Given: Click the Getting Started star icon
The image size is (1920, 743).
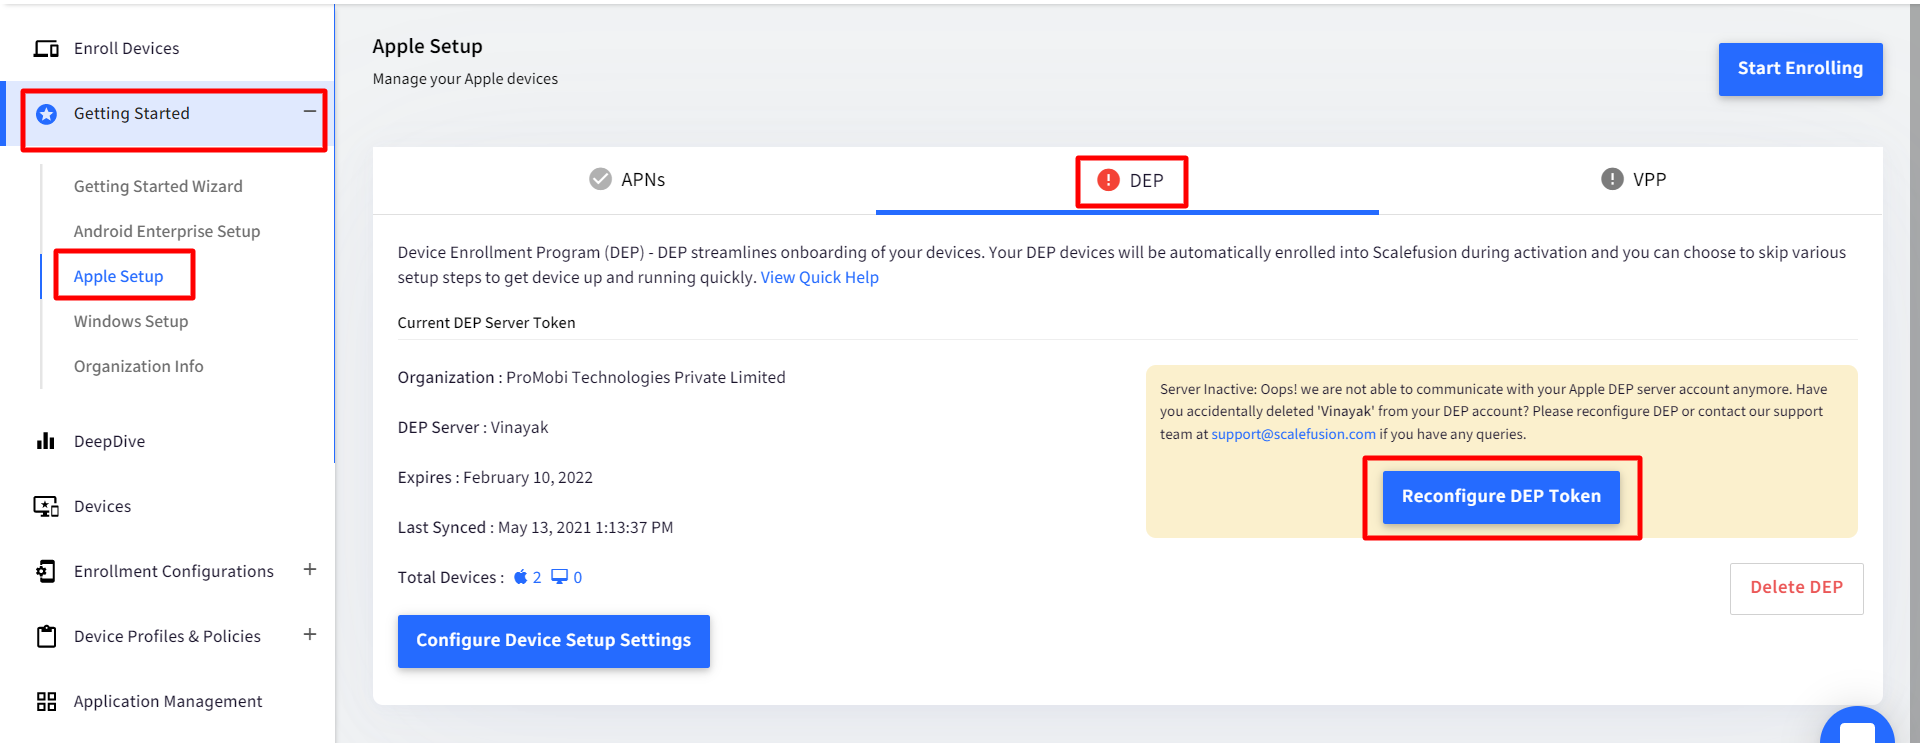Looking at the screenshot, I should click(x=46, y=114).
